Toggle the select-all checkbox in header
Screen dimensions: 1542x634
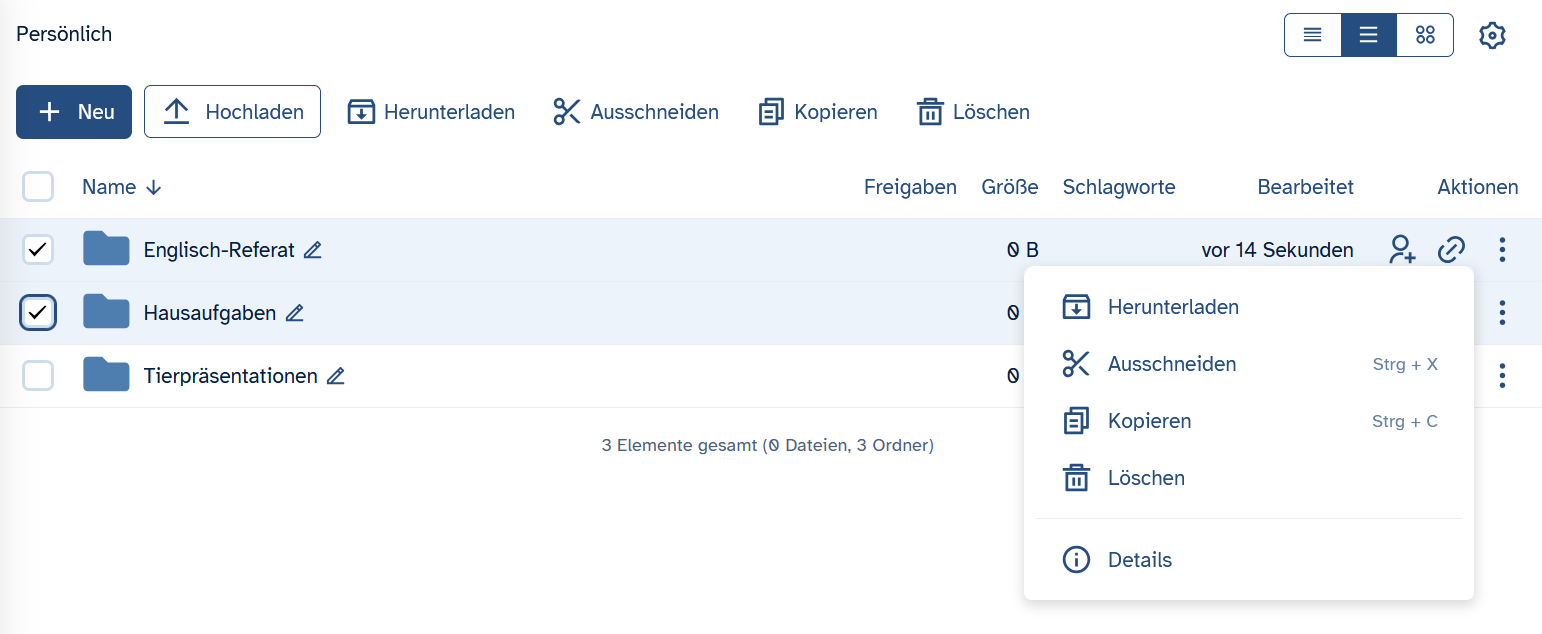click(x=38, y=187)
